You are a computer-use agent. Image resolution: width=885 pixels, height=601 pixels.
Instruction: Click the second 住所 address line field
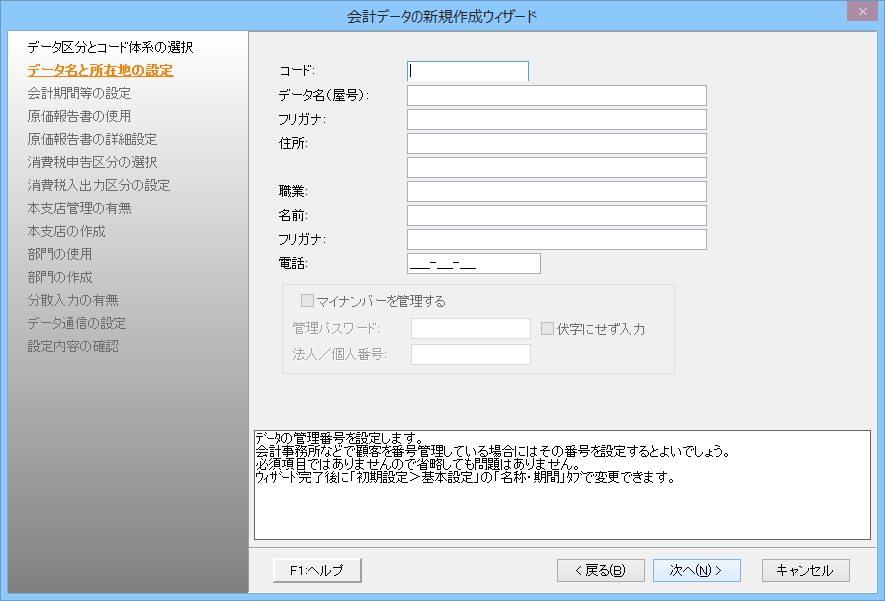click(556, 167)
